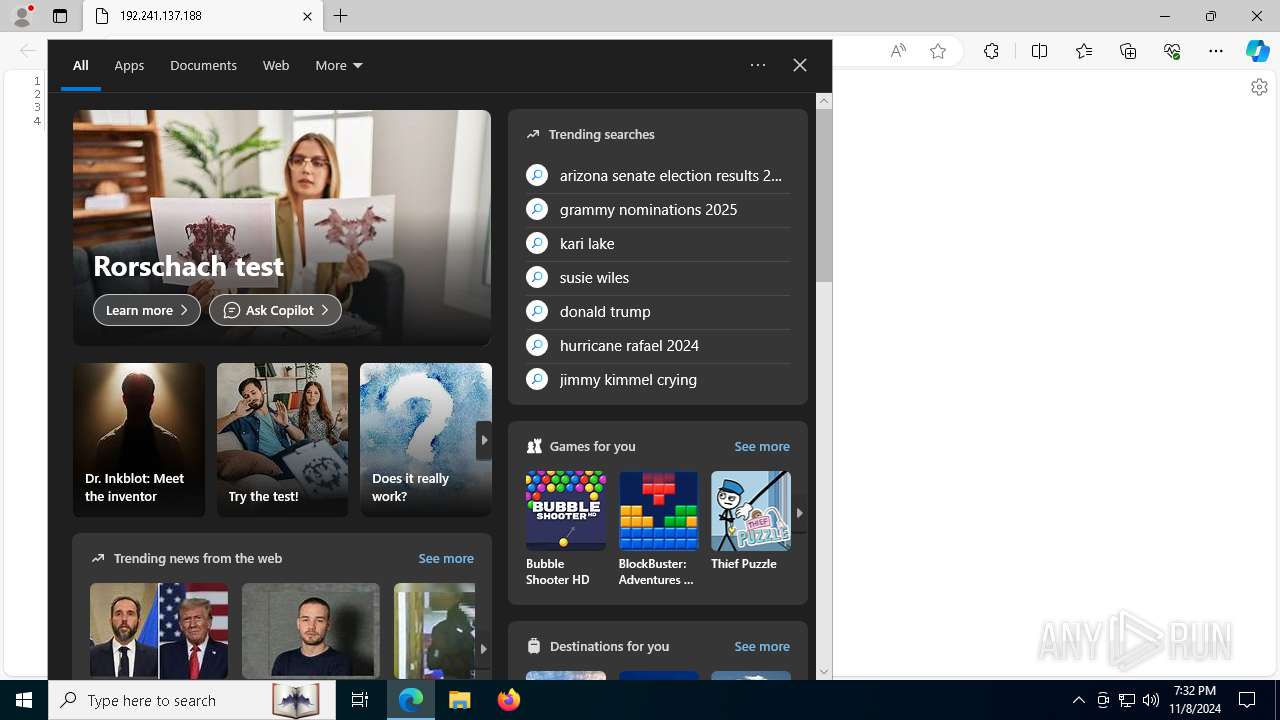The height and width of the screenshot is (720, 1280).
Task: Launch Firefox from the taskbar
Action: (508, 700)
